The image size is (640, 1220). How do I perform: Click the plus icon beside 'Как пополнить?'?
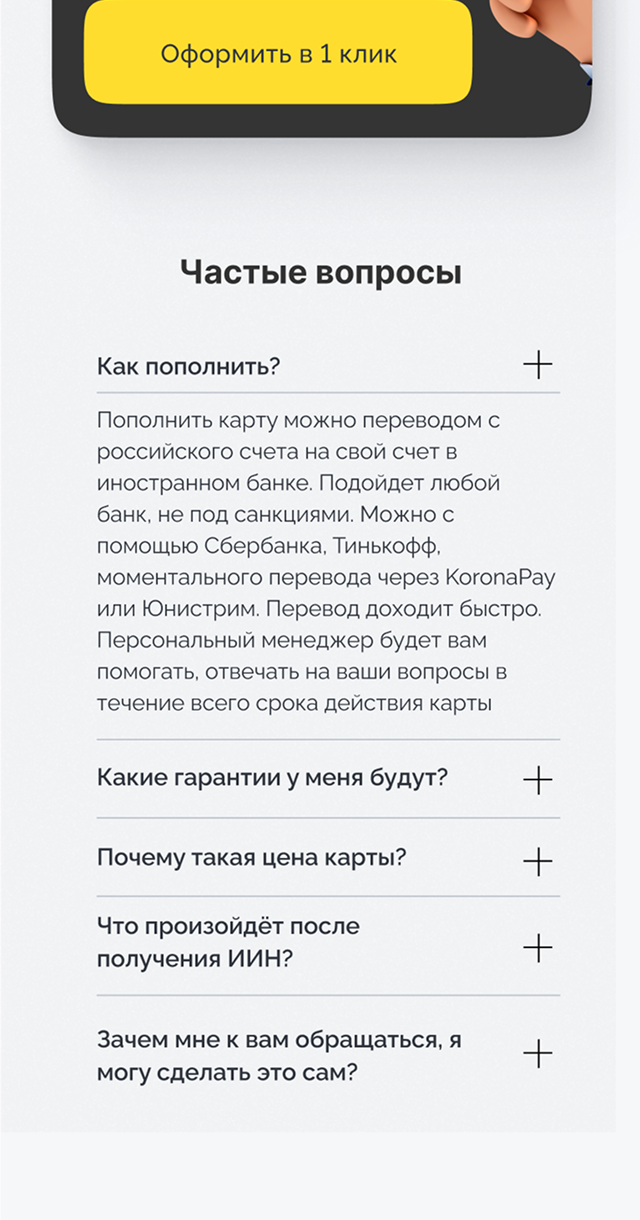tap(537, 365)
